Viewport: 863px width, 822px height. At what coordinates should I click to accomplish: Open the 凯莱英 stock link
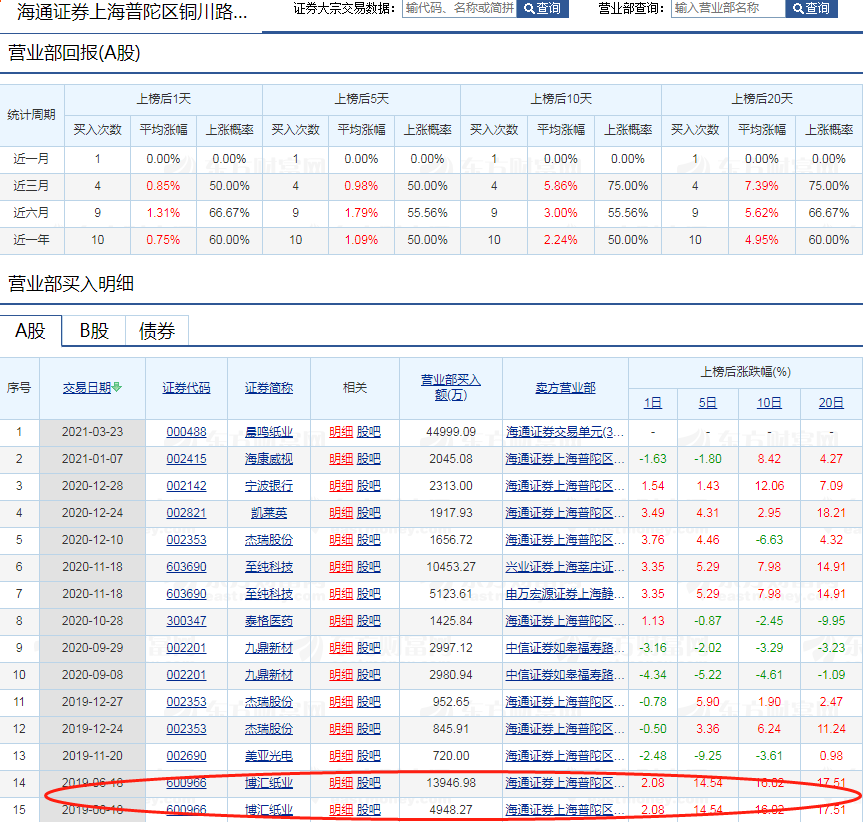point(269,513)
